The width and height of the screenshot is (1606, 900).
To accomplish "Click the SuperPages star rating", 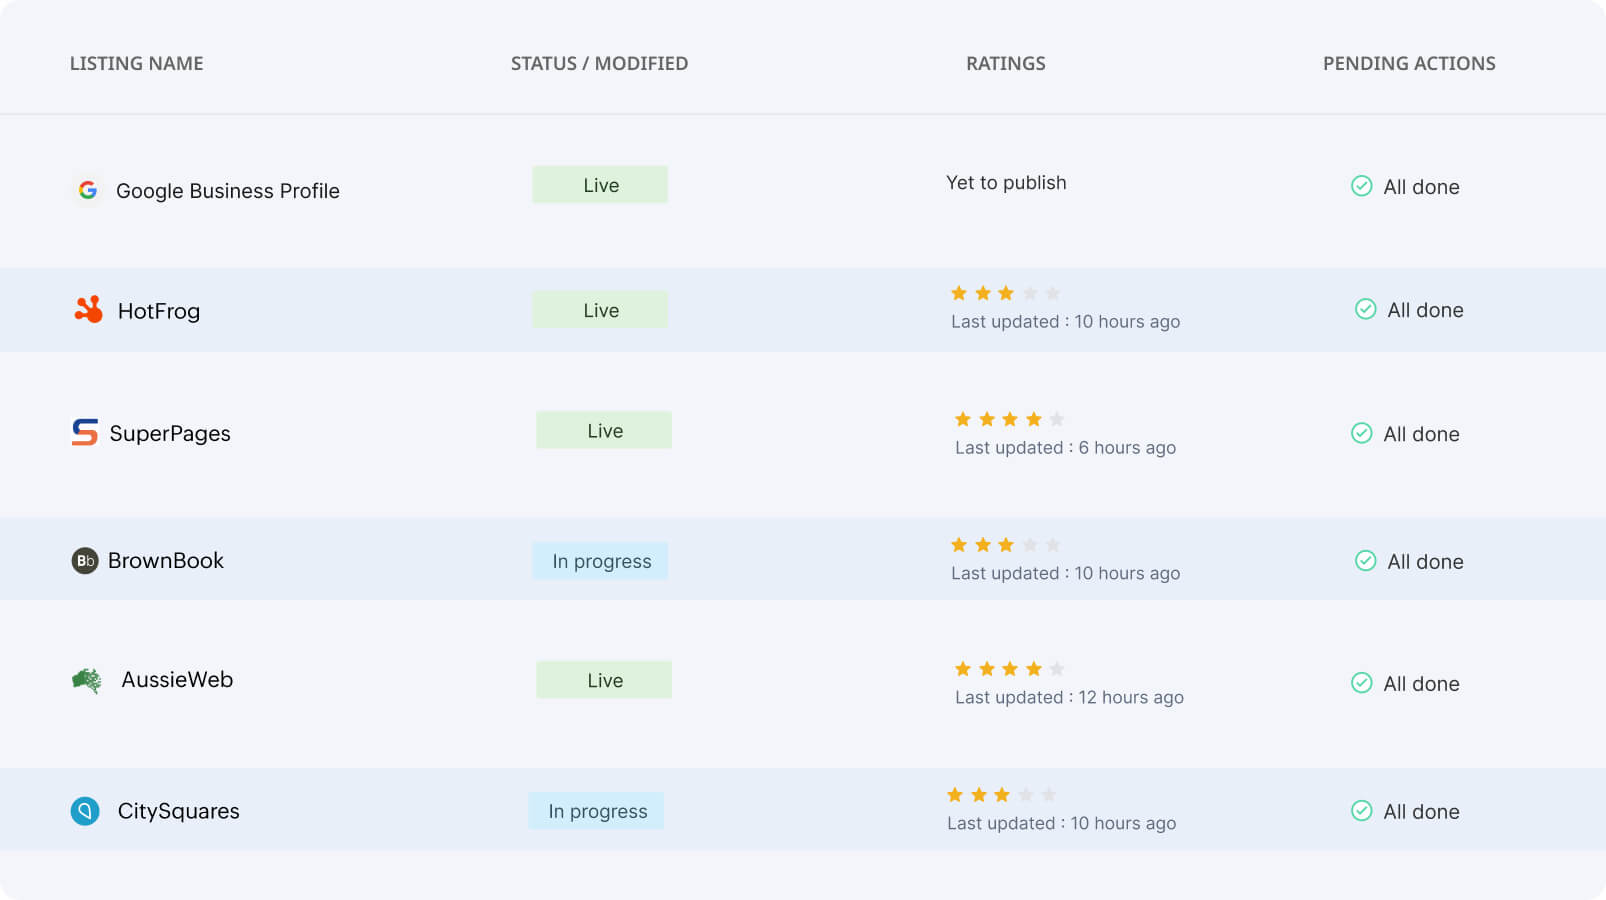I will 1009,419.
